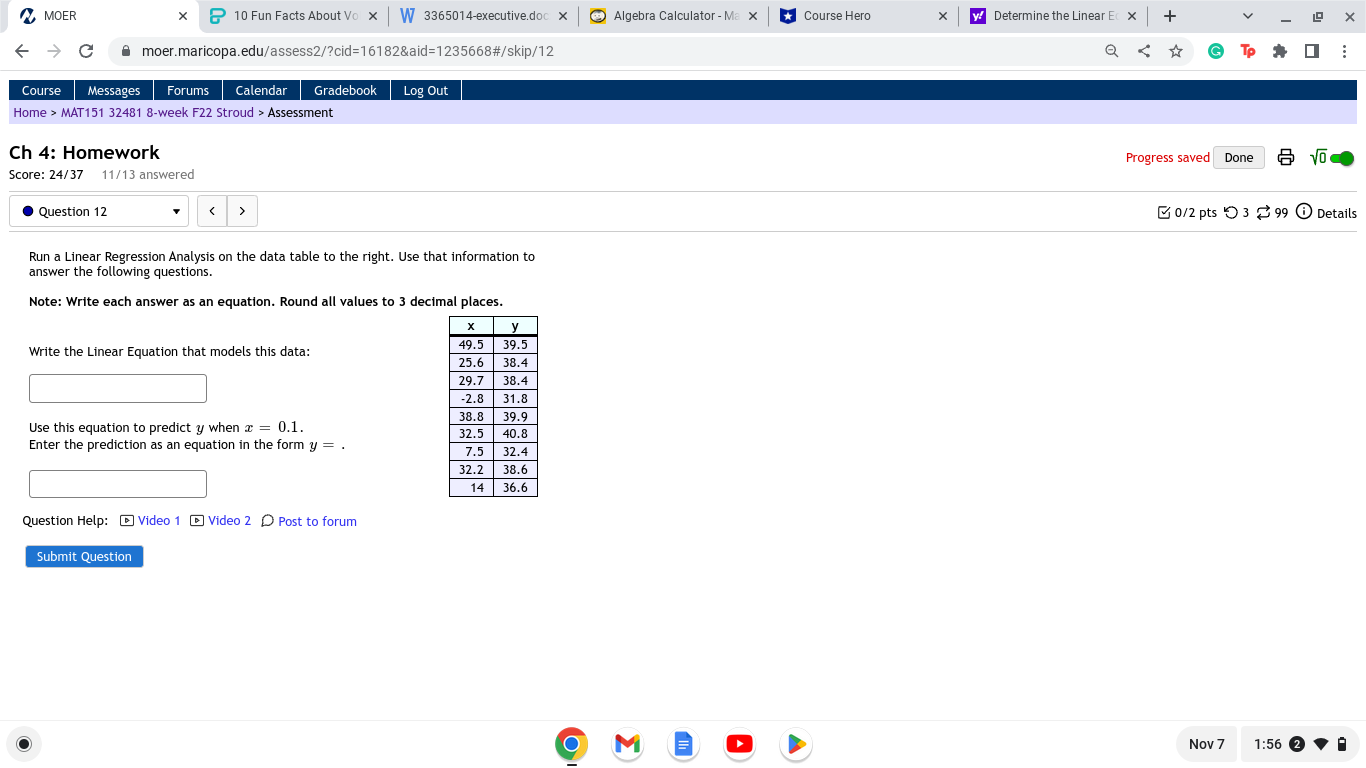
Task: Open YouTube from the shelf
Action: point(739,744)
